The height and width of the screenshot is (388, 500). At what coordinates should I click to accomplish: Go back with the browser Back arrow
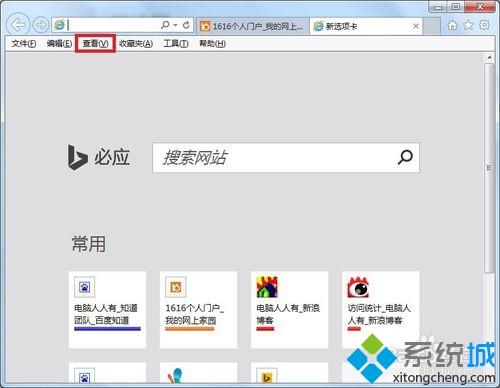pos(18,25)
